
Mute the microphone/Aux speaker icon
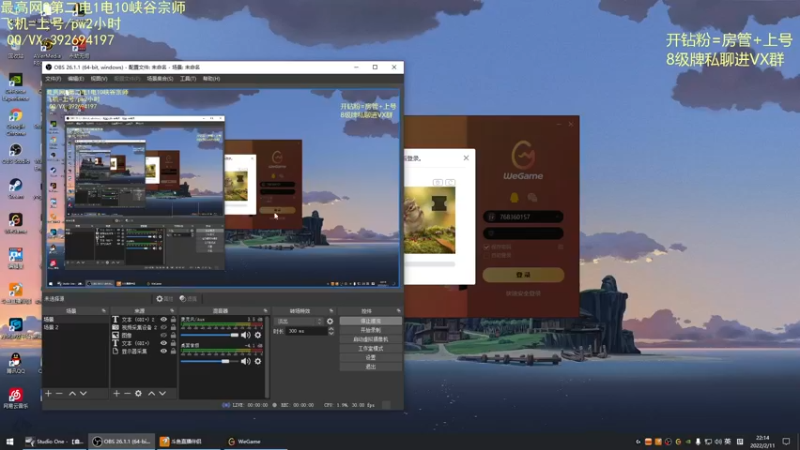coord(245,335)
